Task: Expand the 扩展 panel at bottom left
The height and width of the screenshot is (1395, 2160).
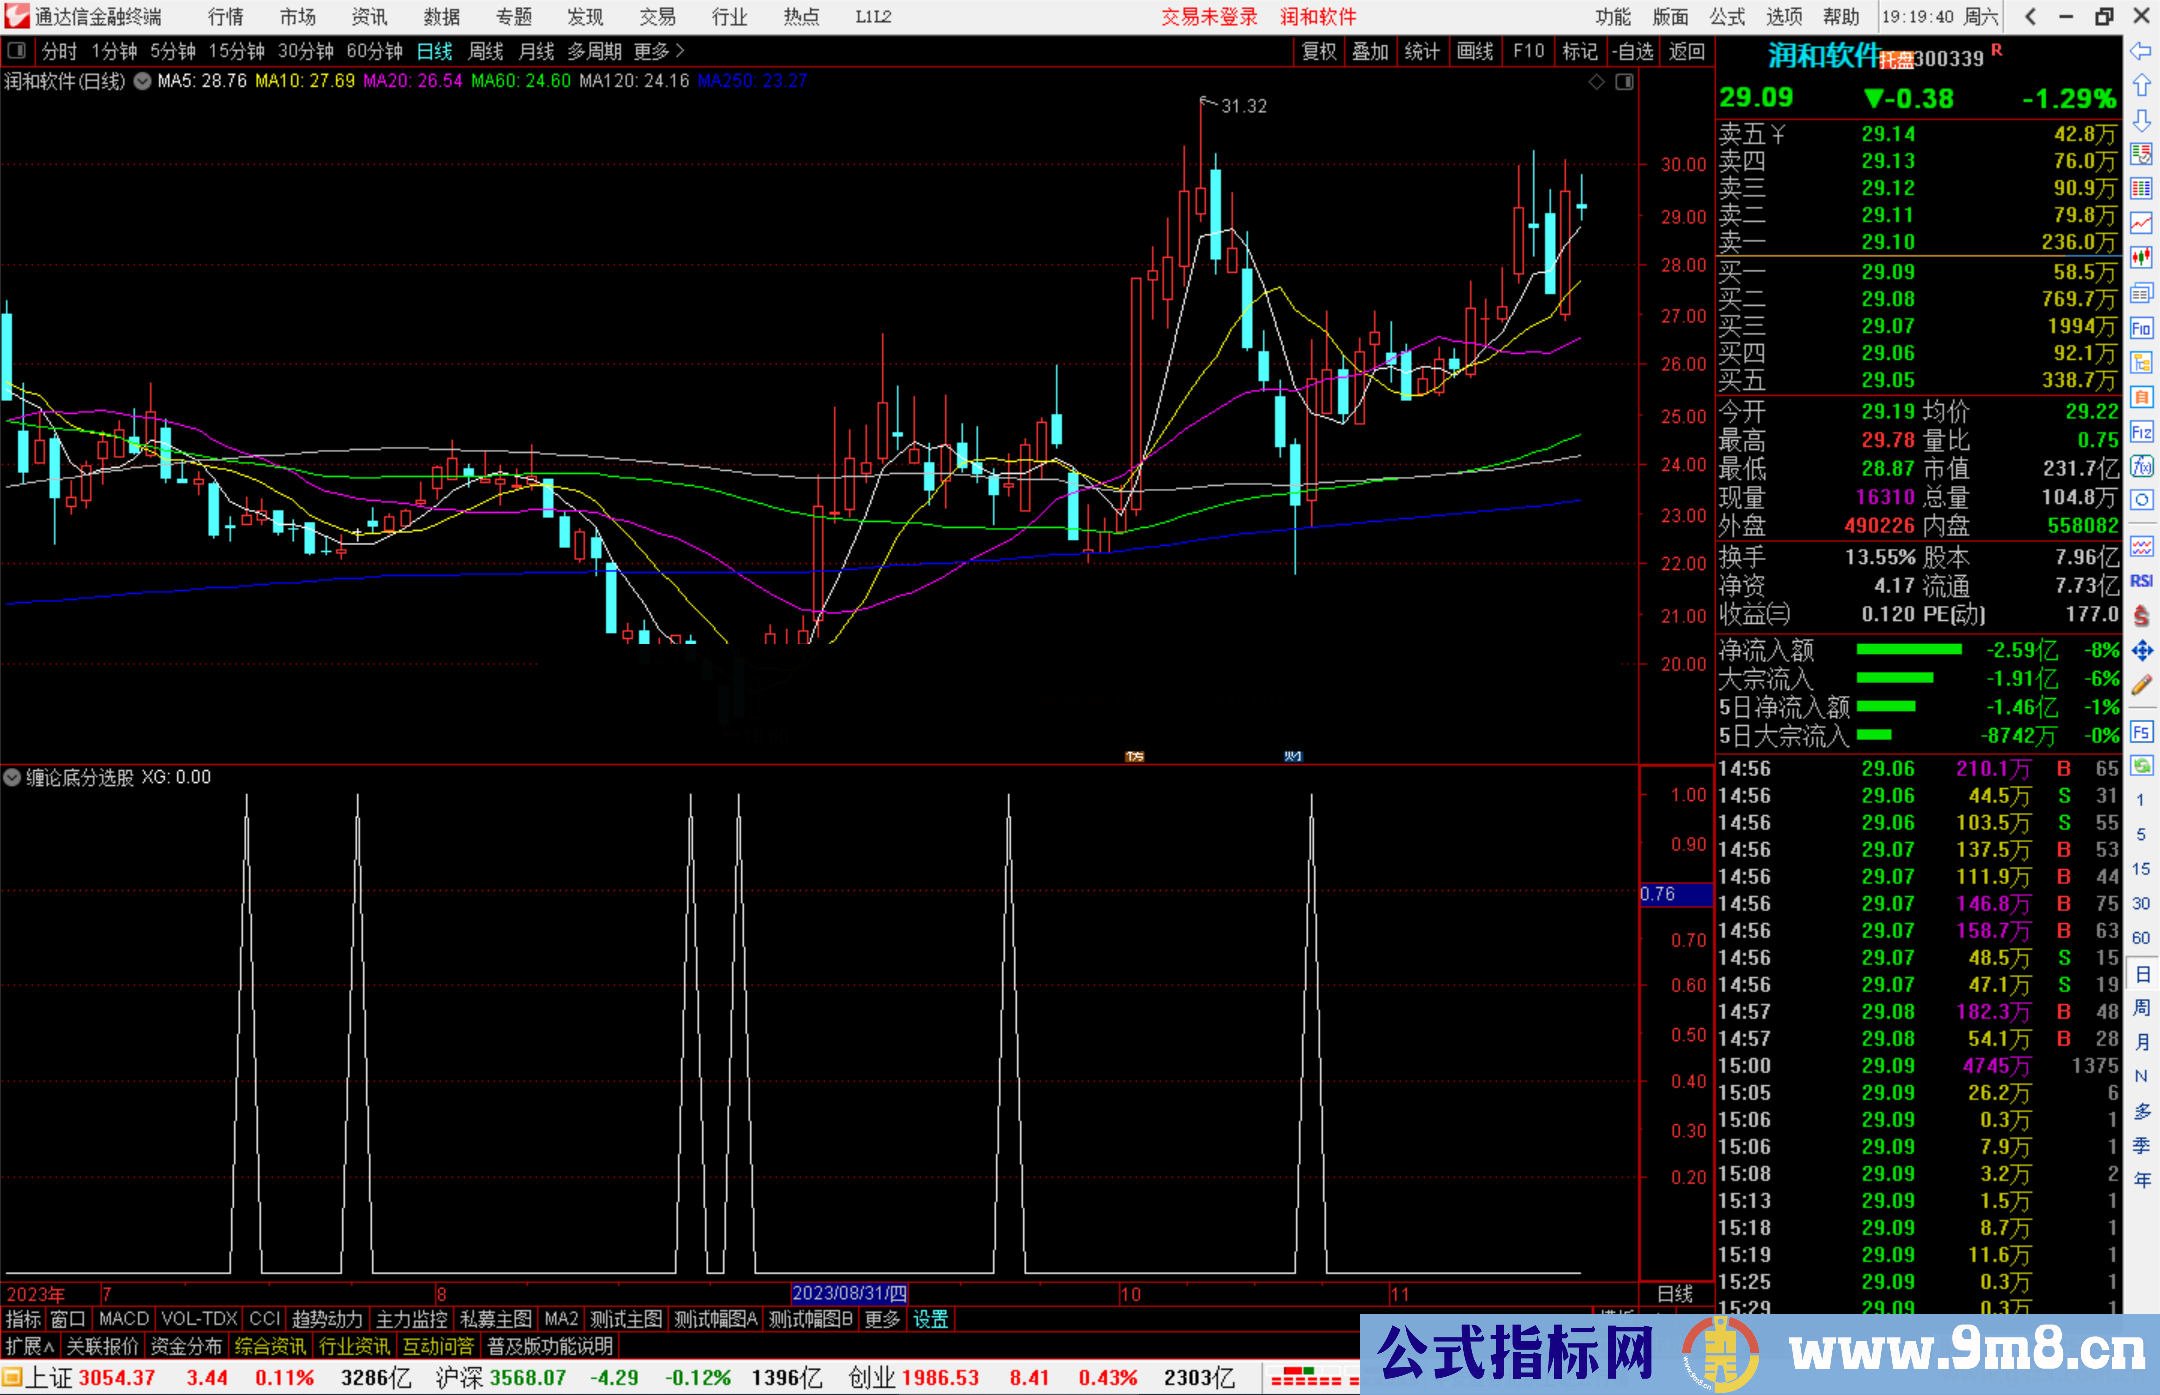Action: coord(30,1346)
